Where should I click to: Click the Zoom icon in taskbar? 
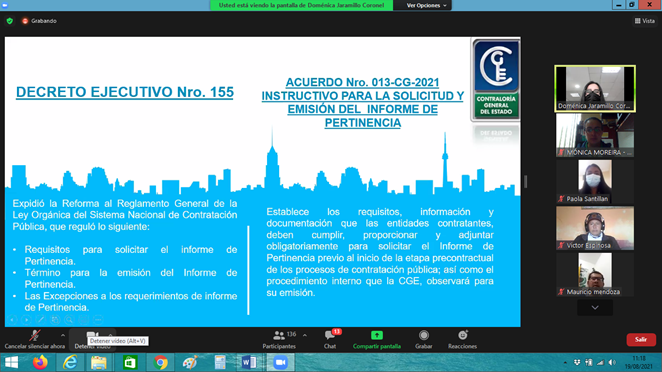tap(280, 363)
